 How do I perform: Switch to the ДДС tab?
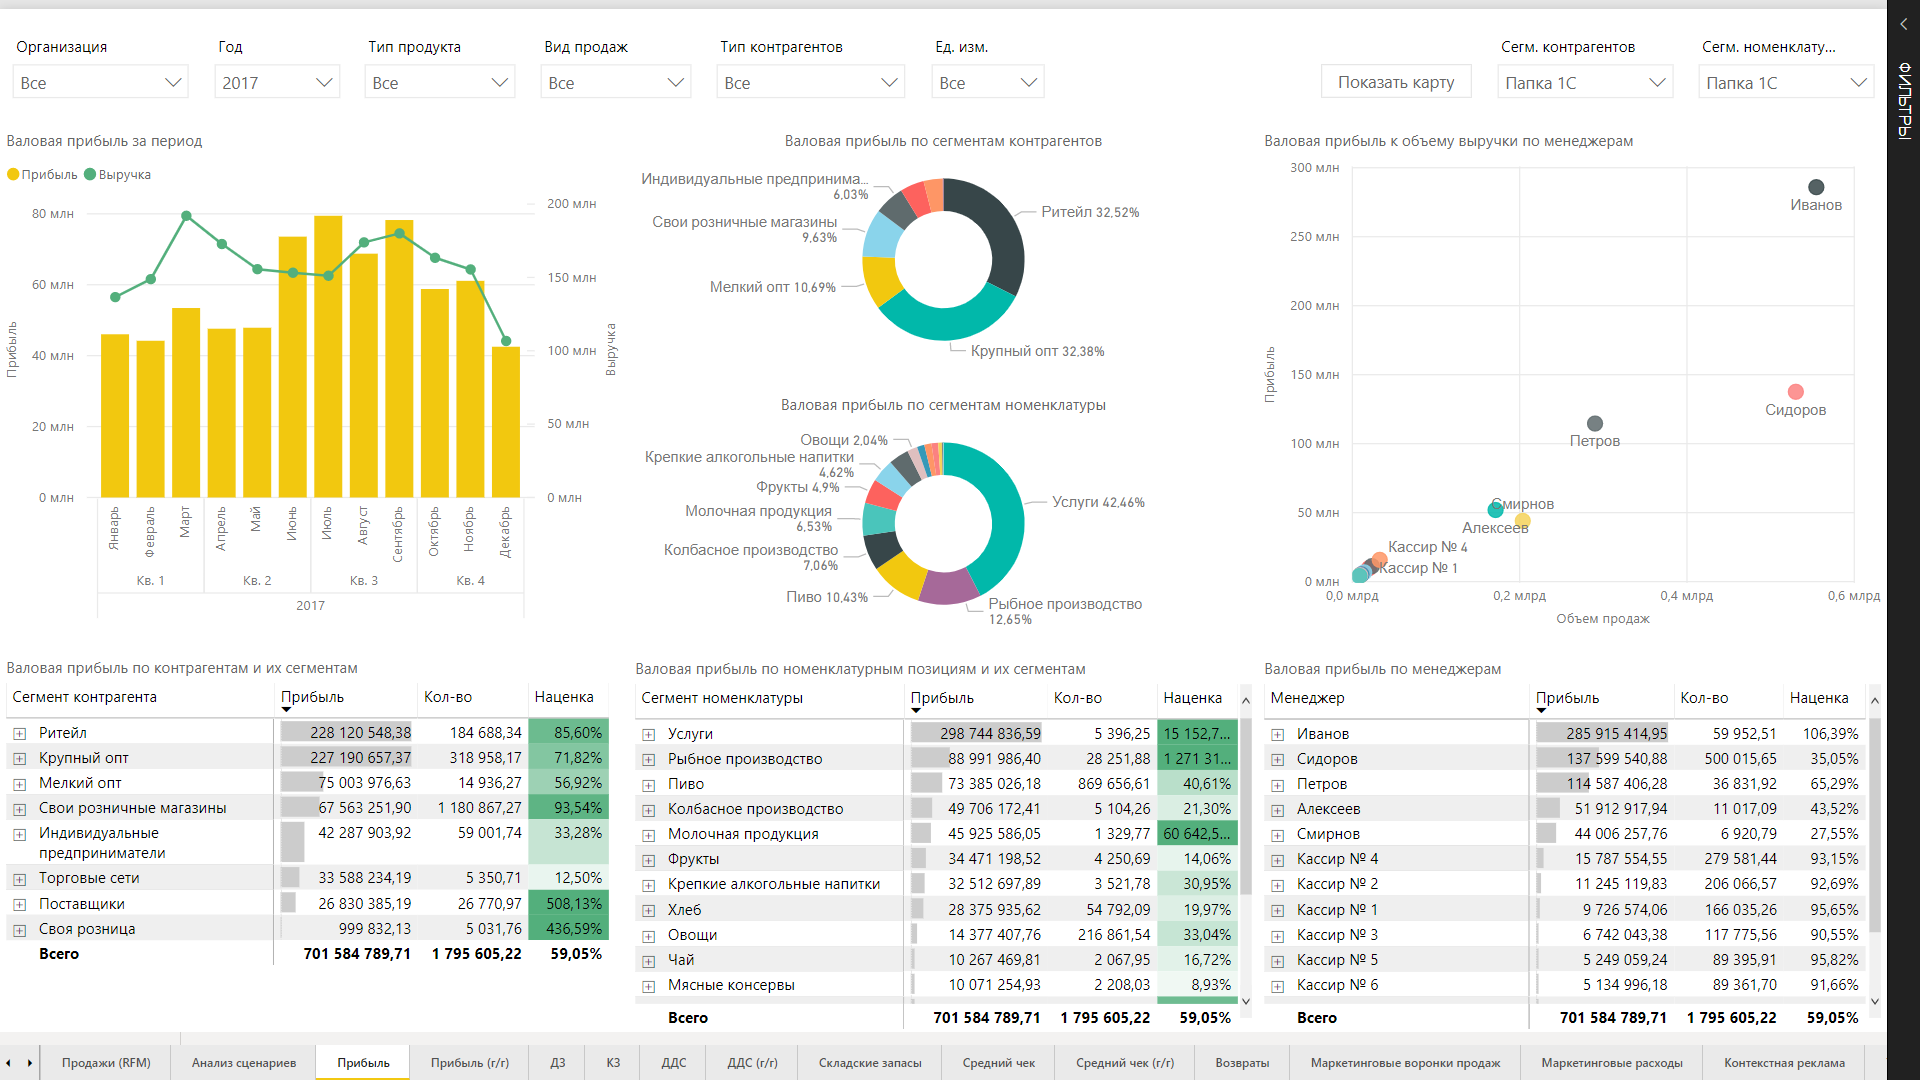674,1062
